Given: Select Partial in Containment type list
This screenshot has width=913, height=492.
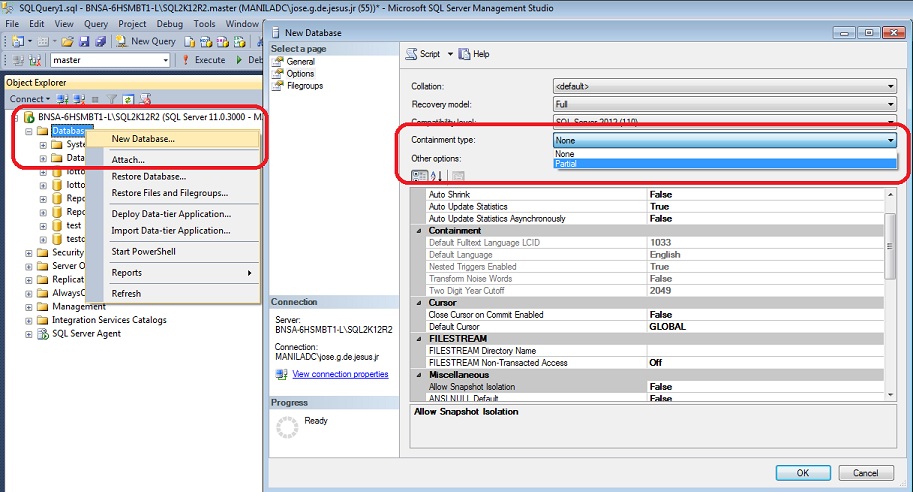Looking at the screenshot, I should 724,164.
